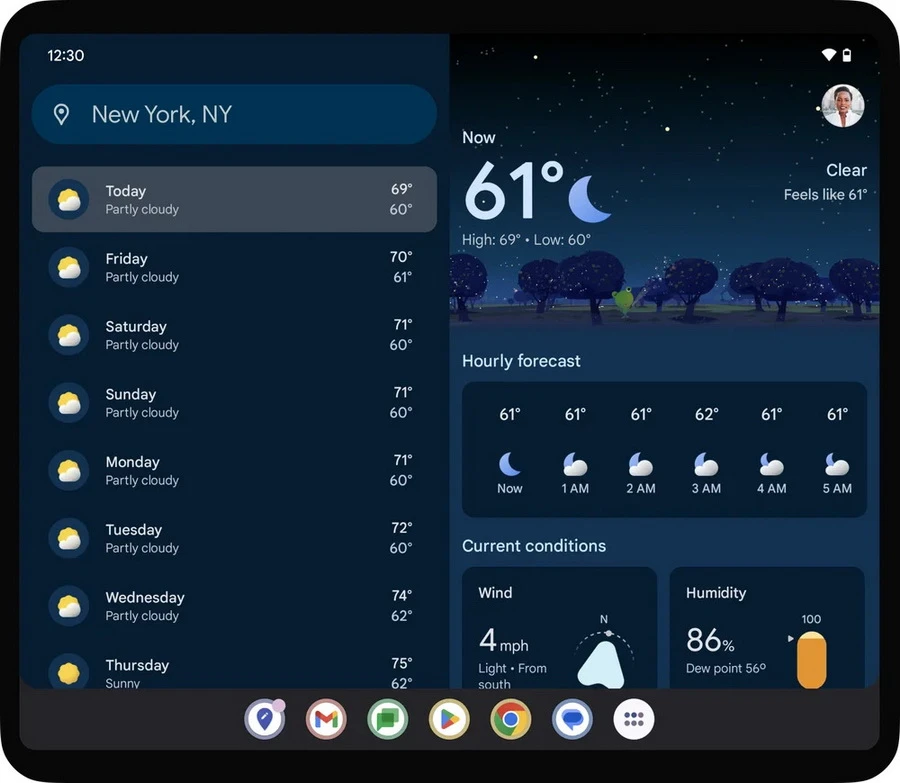This screenshot has height=783, width=900.
Task: Click the New York, NY location field
Action: pyautogui.click(x=234, y=115)
